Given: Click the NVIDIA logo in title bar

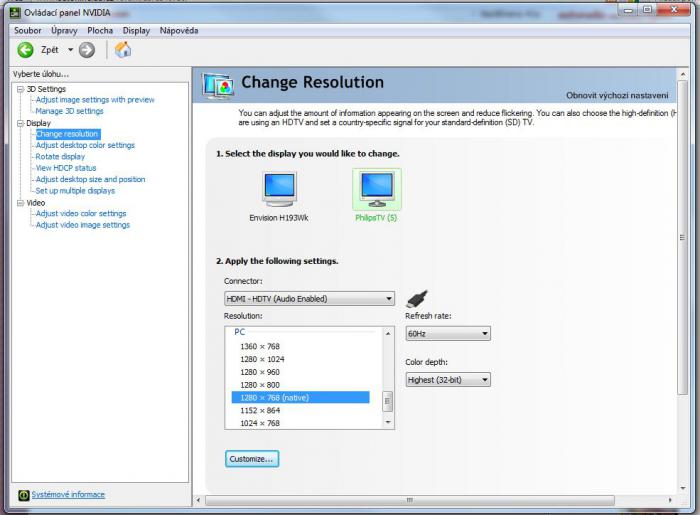Looking at the screenshot, I should point(15,12).
